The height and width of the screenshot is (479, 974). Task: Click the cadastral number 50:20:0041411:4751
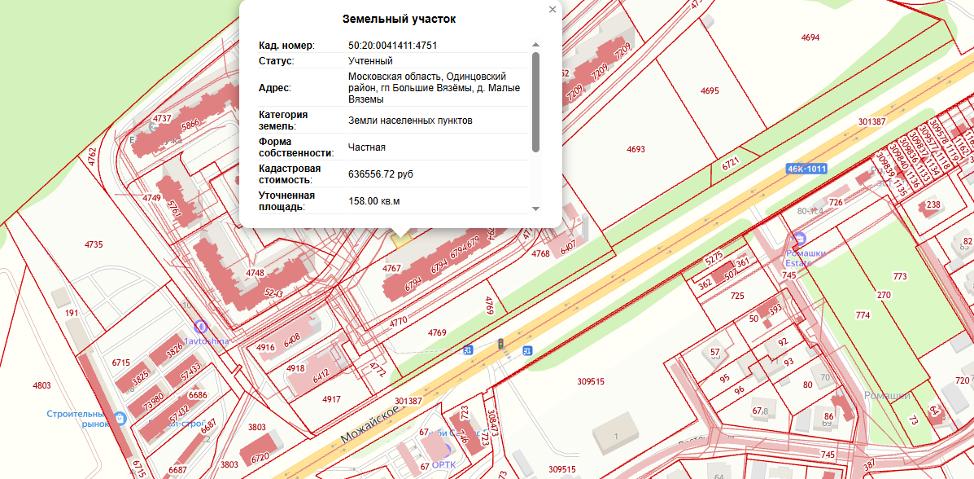pos(392,45)
